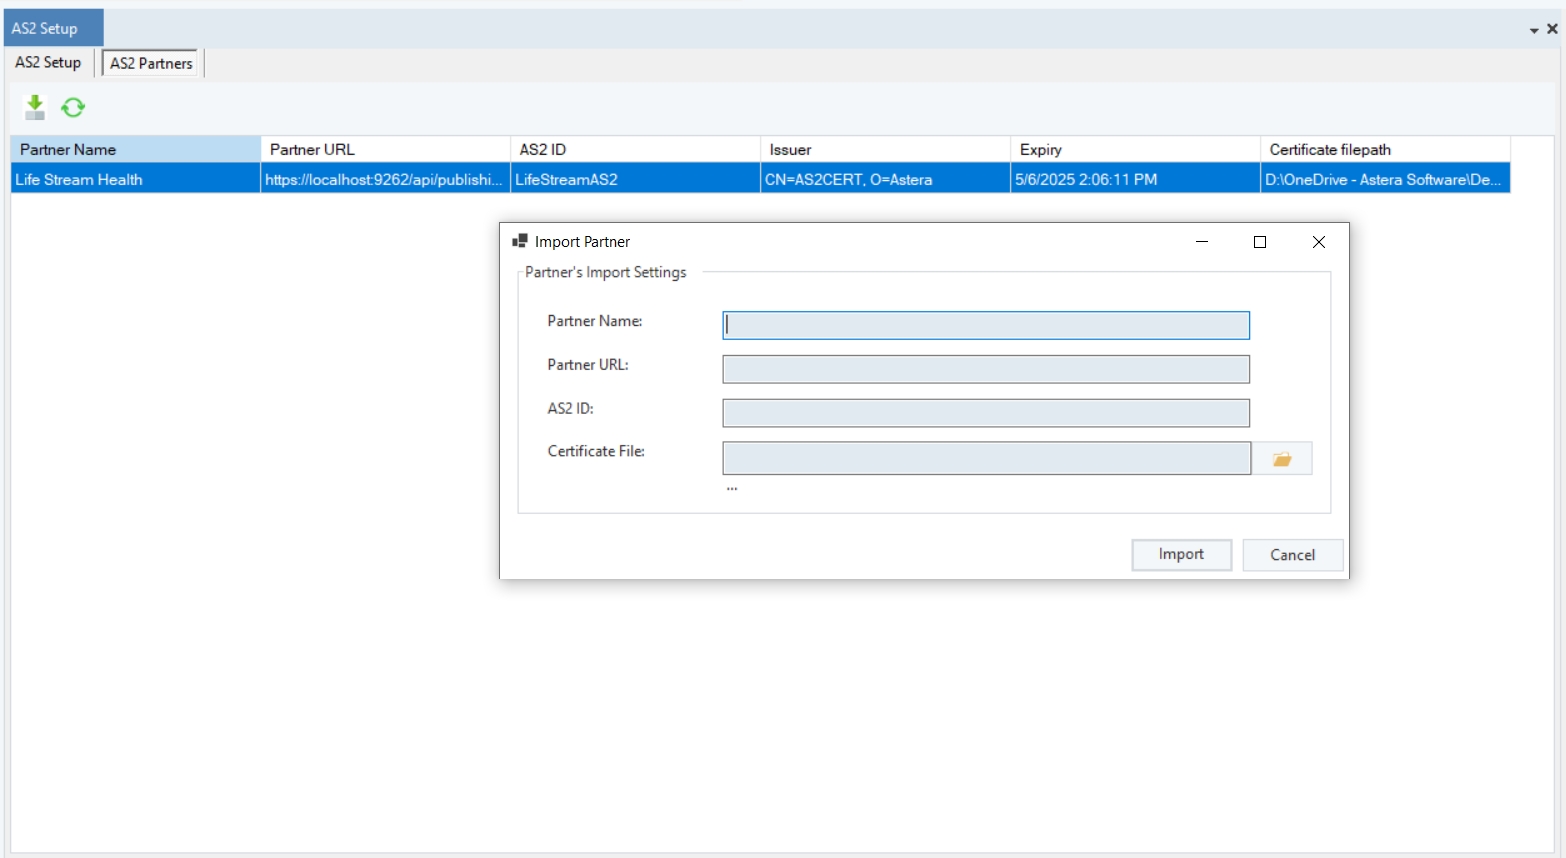Browse for certificate file using folder icon
This screenshot has width=1566, height=858.
[x=1282, y=459]
